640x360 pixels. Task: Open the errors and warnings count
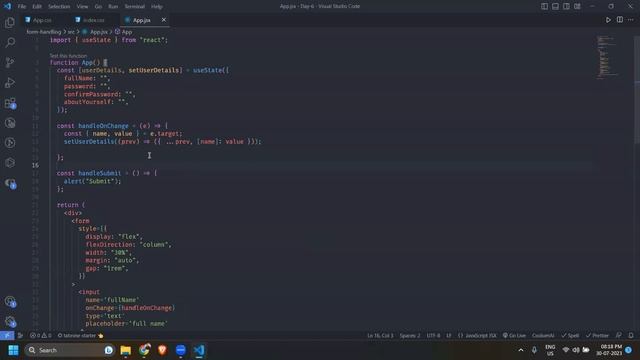(40, 336)
